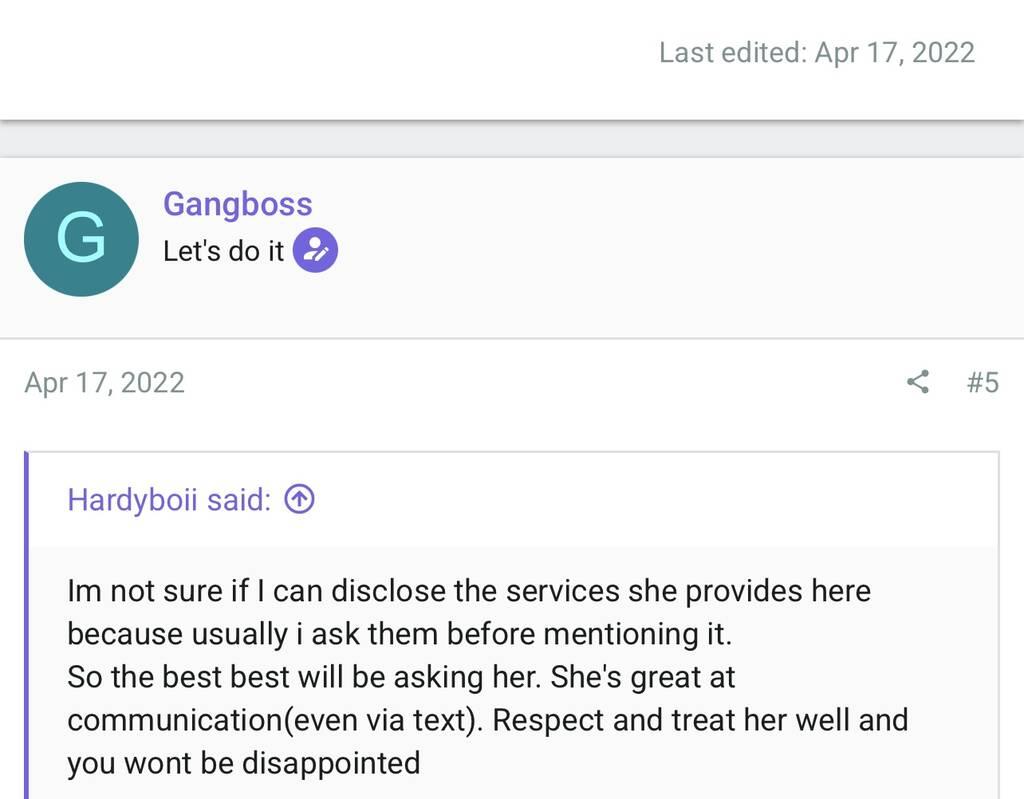Click the purple badge beside Let's do it

pyautogui.click(x=315, y=251)
